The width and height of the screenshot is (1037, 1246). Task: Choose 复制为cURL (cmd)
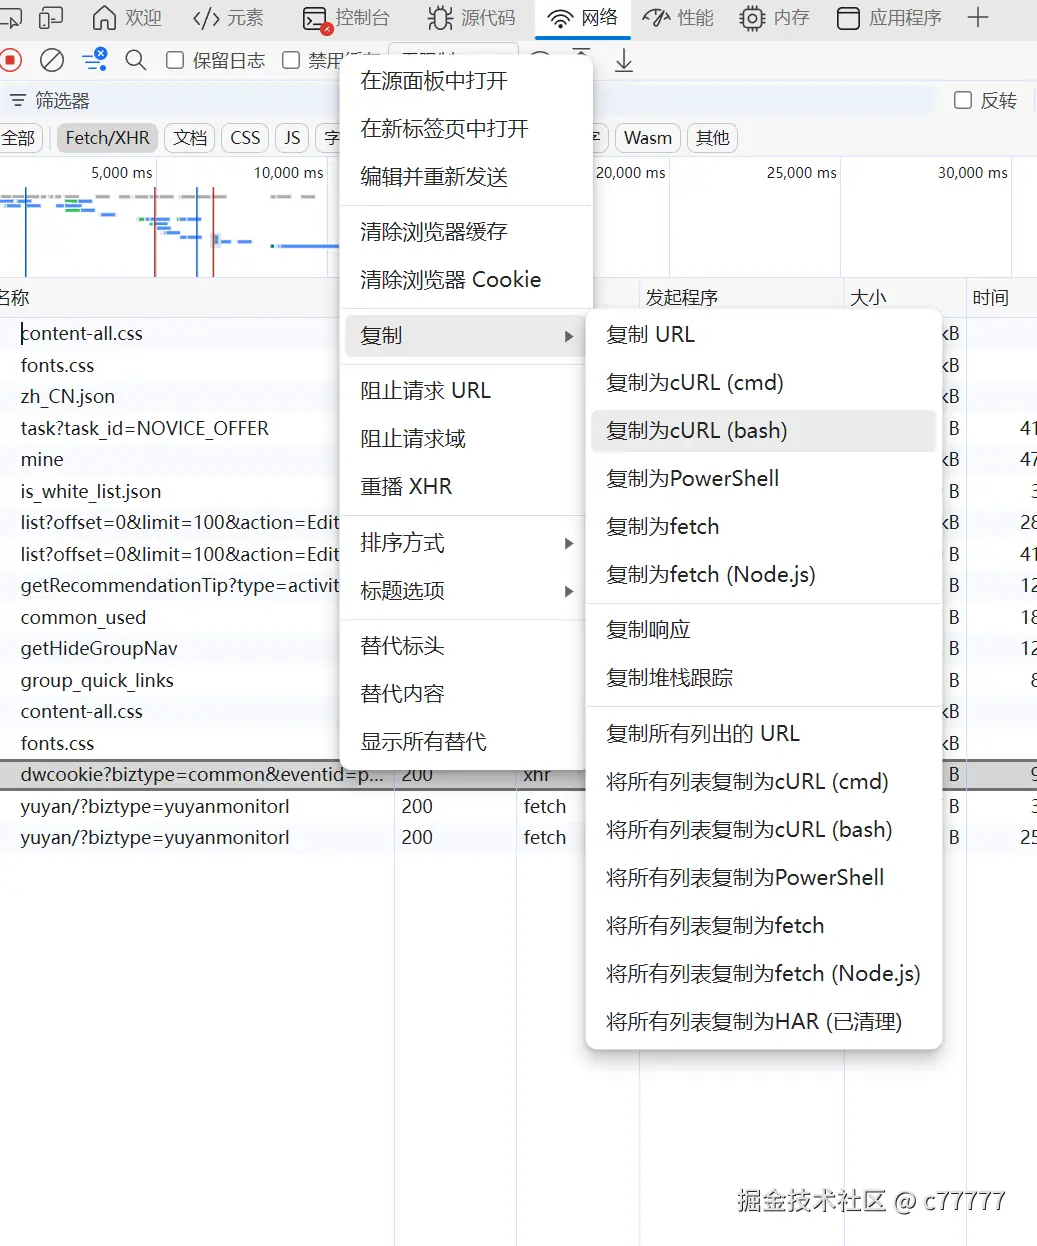coord(763,383)
